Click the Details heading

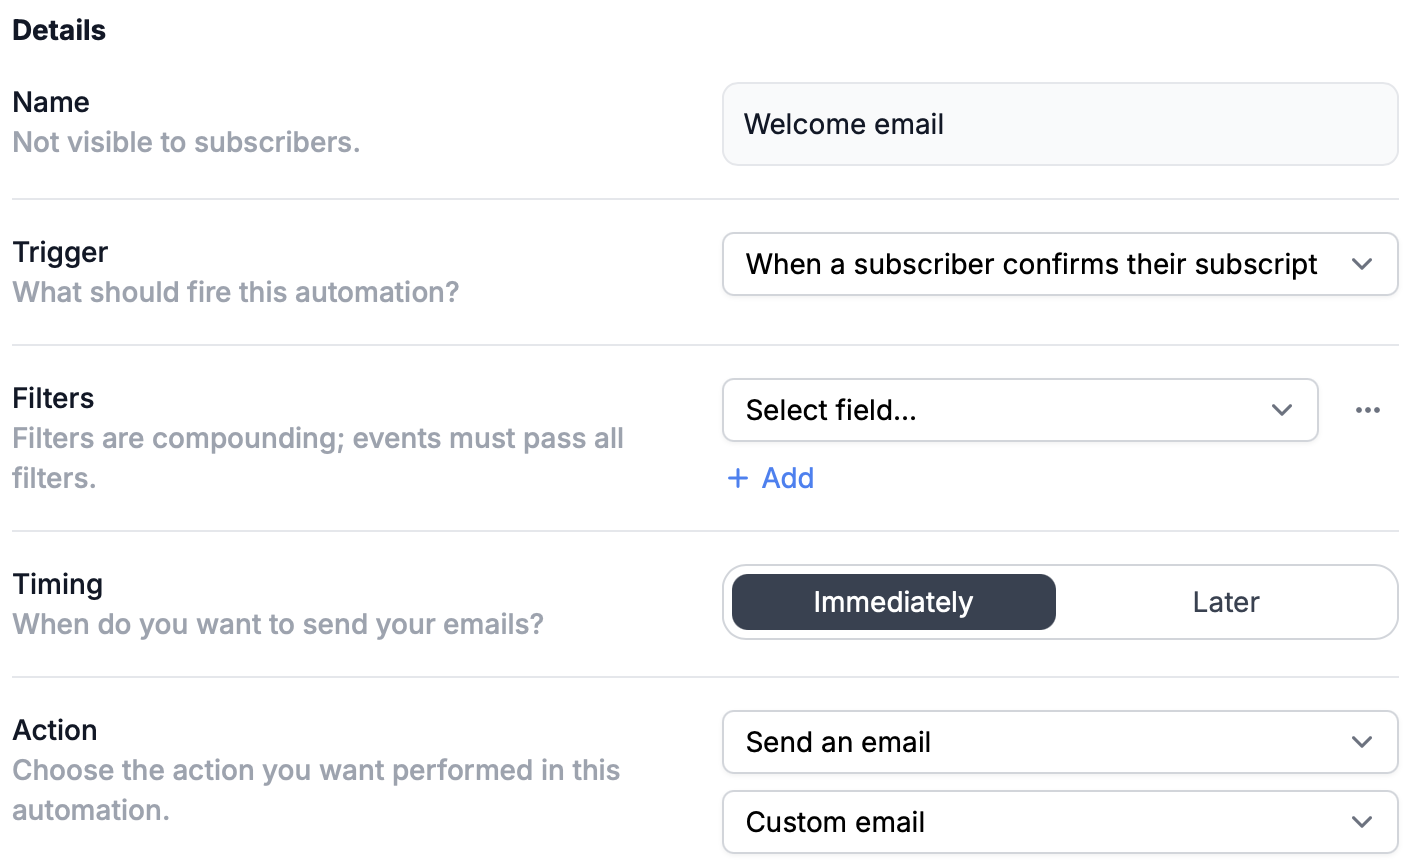click(x=59, y=30)
